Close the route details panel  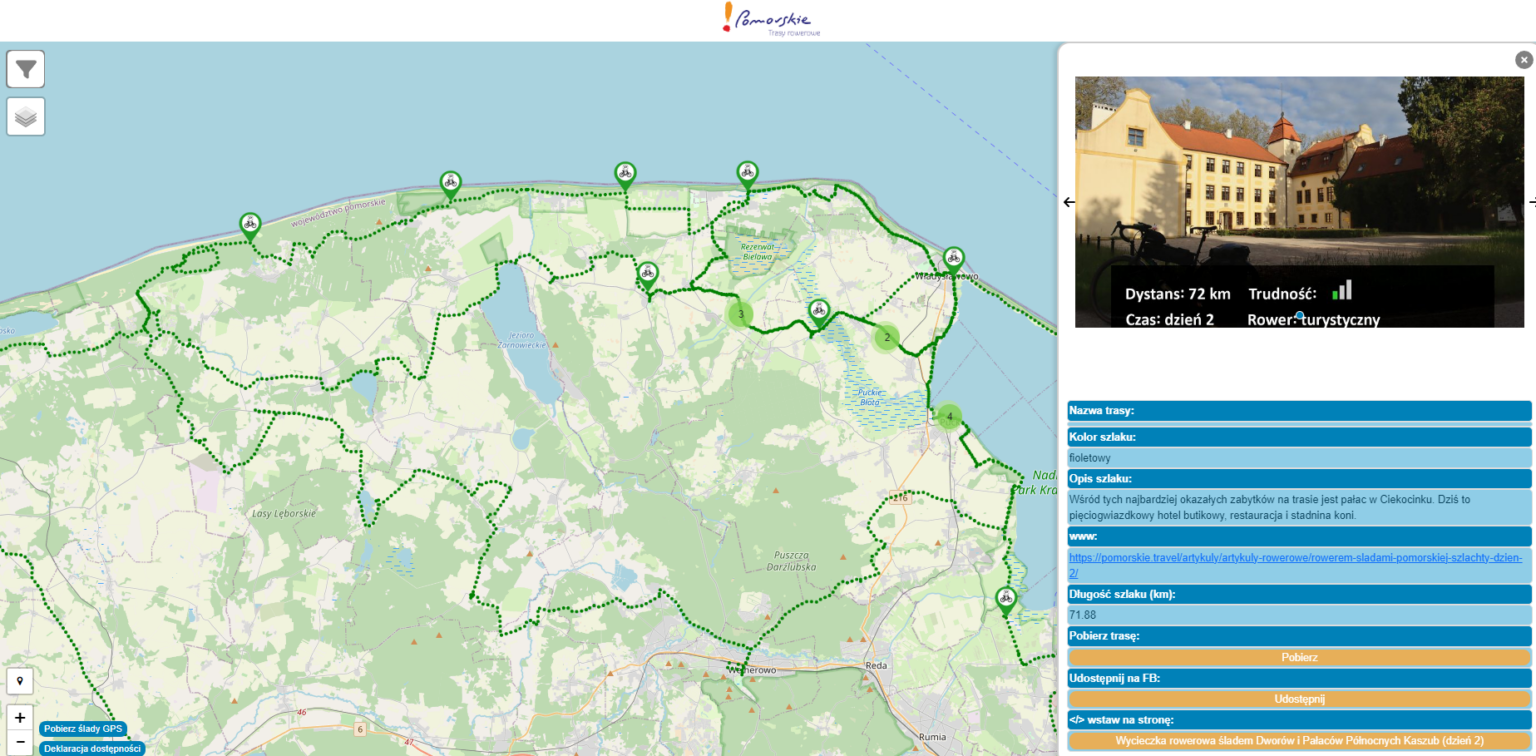[x=1523, y=60]
